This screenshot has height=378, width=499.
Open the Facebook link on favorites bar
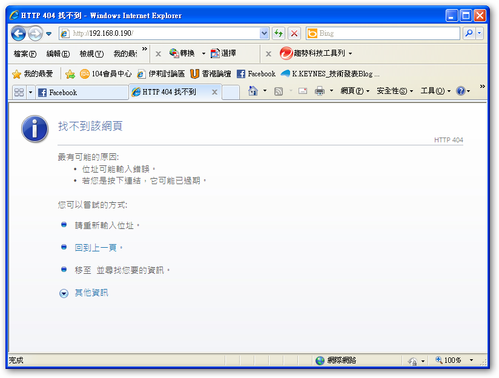[x=256, y=74]
